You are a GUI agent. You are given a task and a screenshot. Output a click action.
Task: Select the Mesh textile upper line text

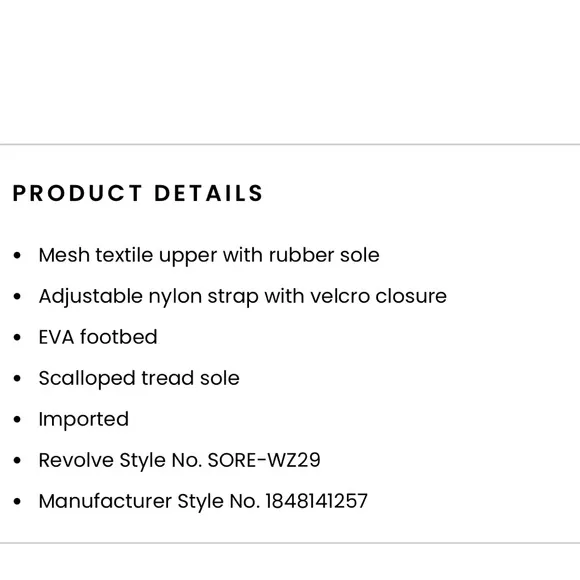(x=209, y=256)
